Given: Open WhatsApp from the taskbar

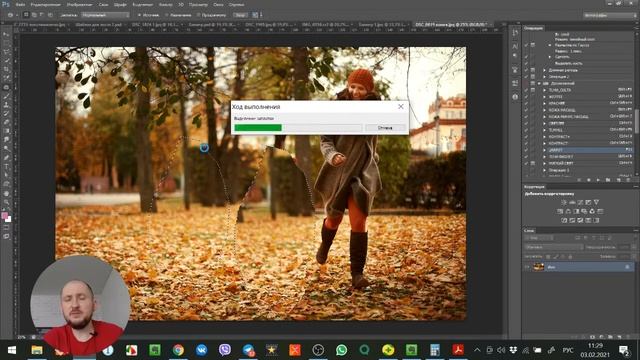Looking at the screenshot, I should point(341,350).
